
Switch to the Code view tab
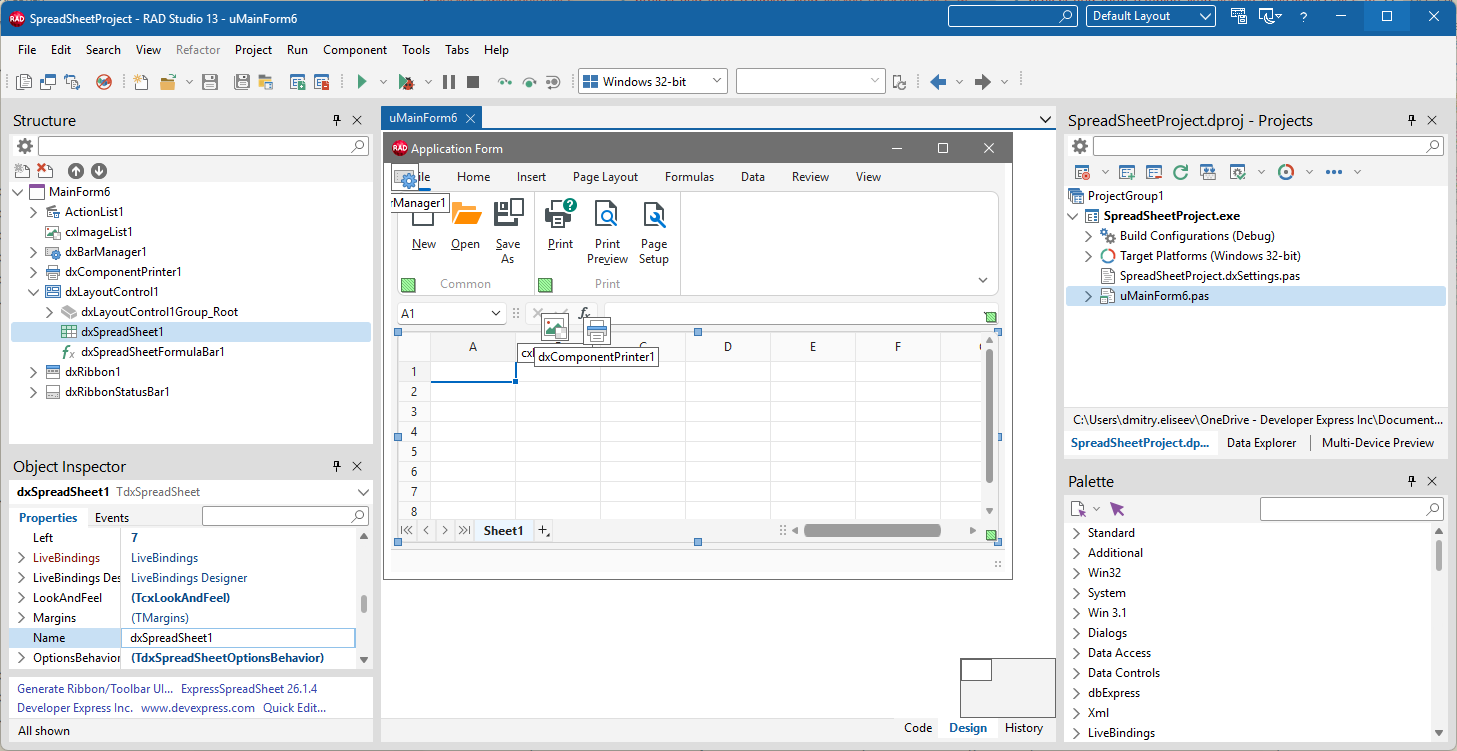tap(918, 728)
